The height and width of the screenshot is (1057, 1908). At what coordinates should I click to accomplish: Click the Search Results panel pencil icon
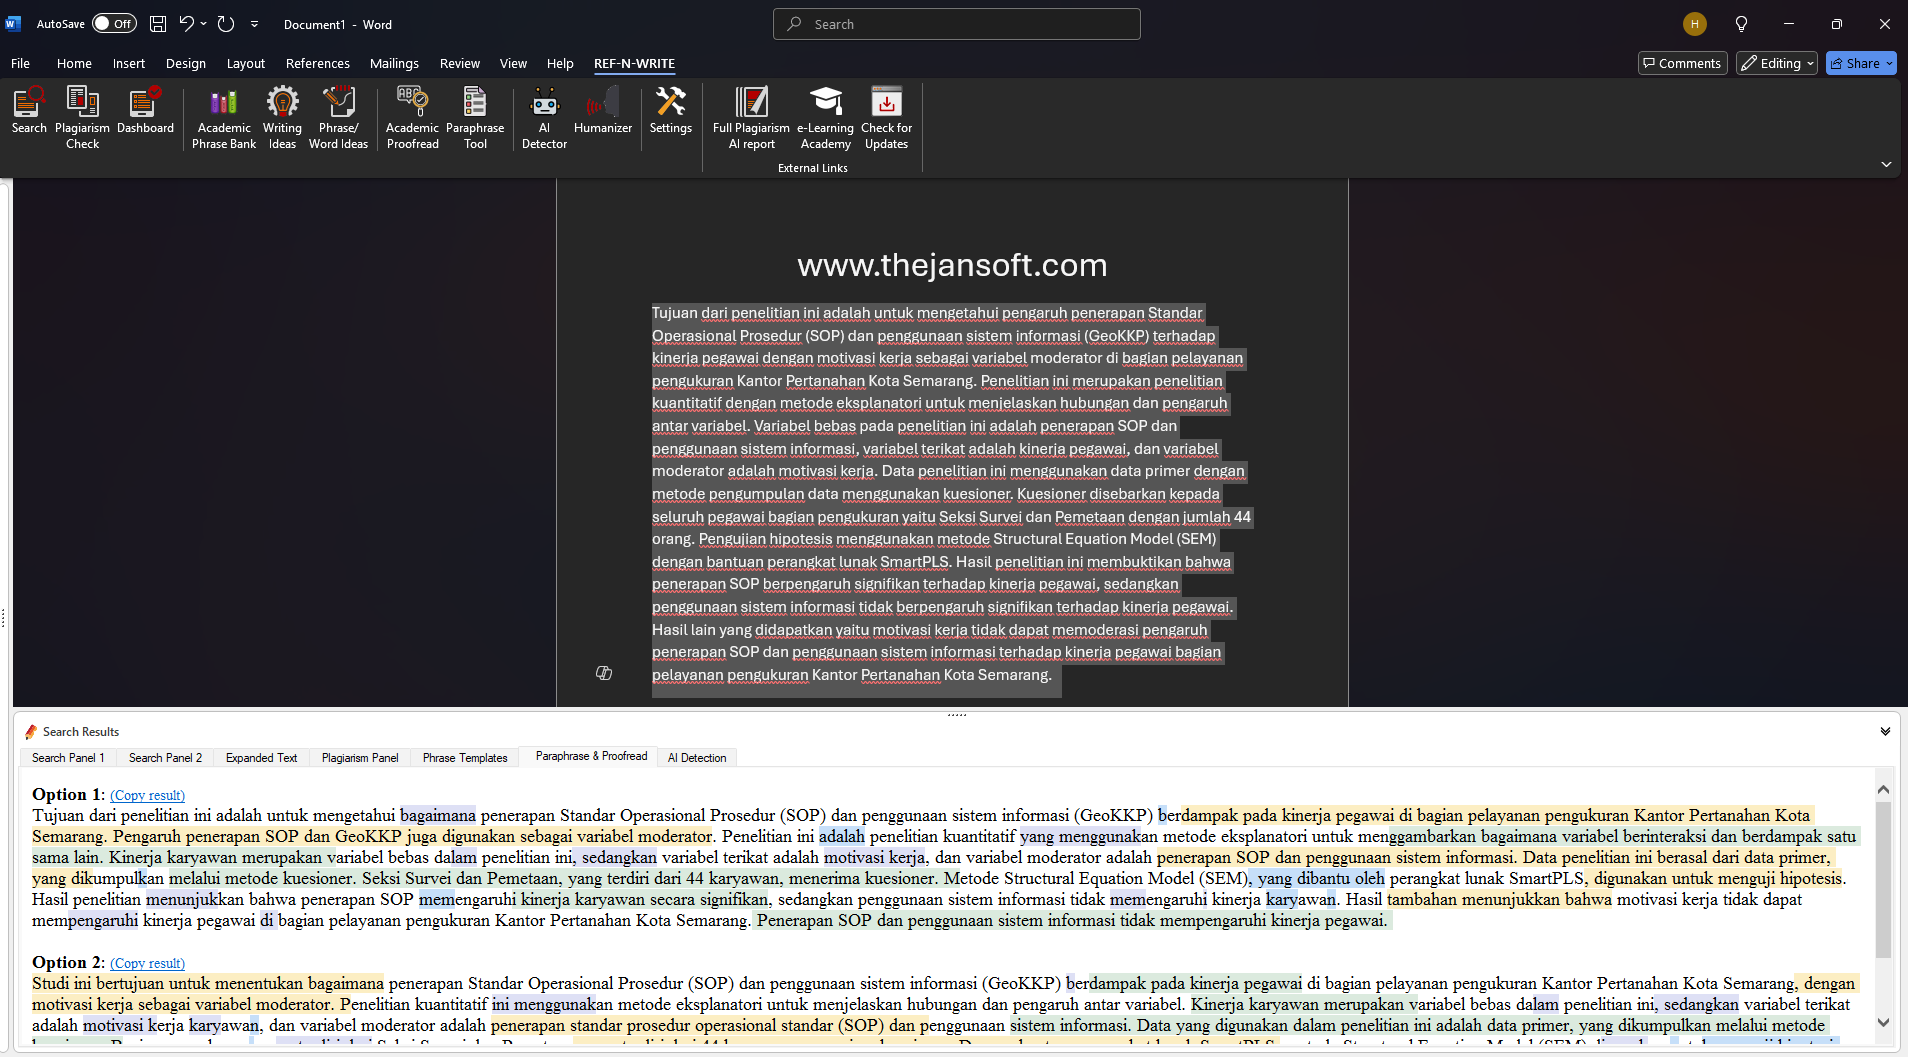click(x=31, y=732)
